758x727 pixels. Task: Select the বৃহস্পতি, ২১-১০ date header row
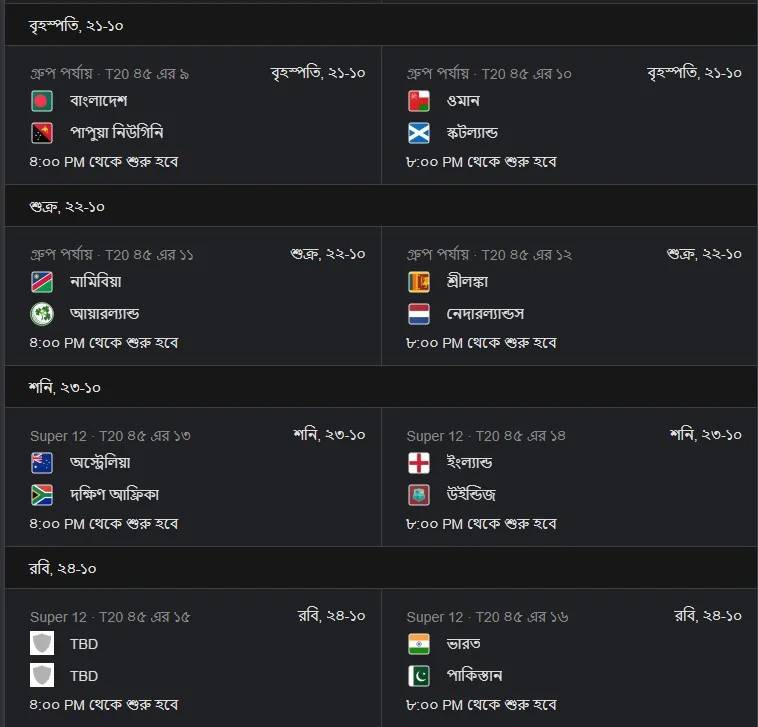click(381, 25)
